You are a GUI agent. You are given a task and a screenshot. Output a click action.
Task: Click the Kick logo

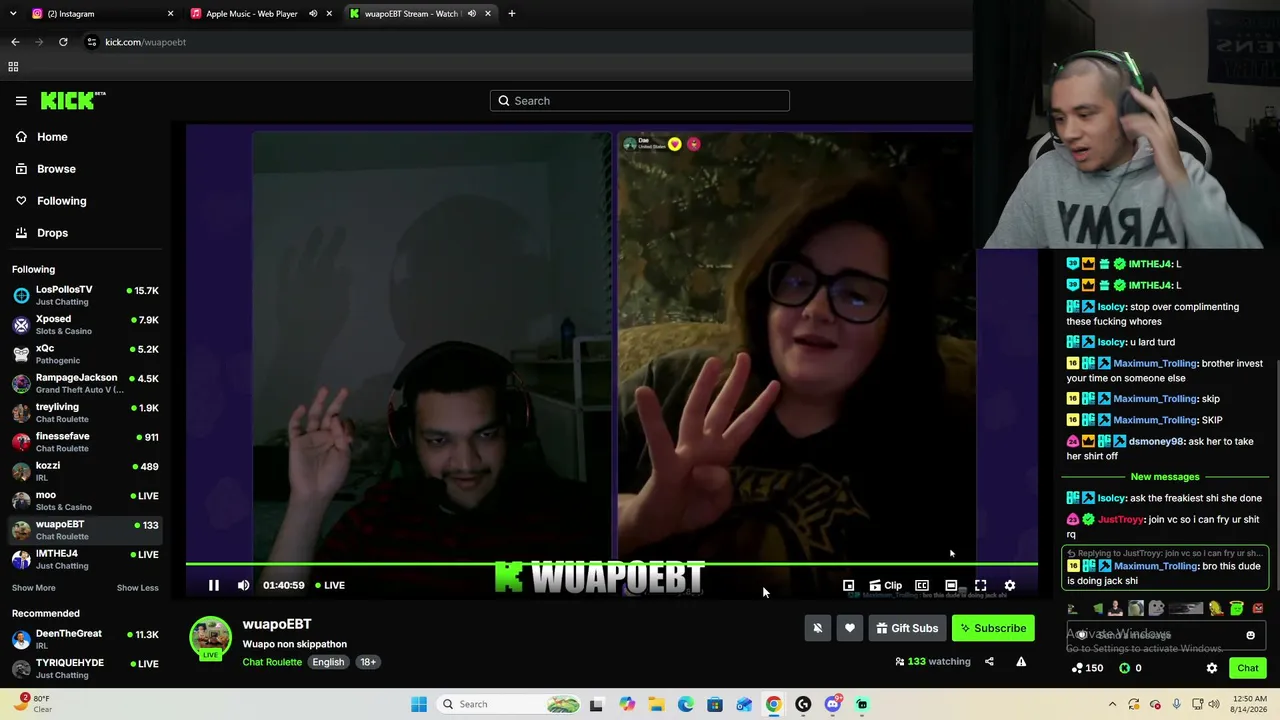(x=73, y=100)
